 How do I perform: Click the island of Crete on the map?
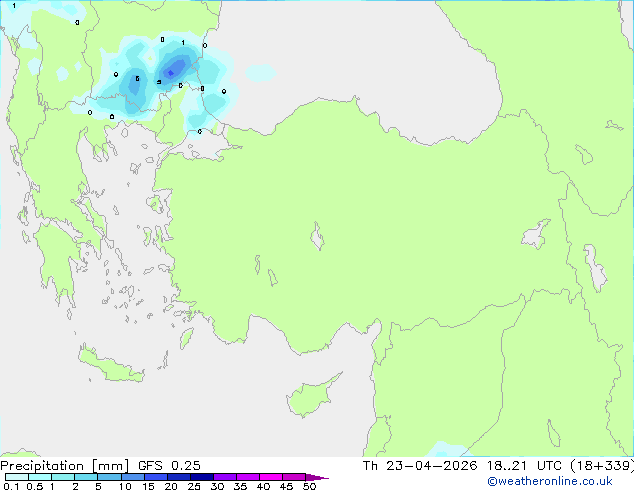coord(109,365)
